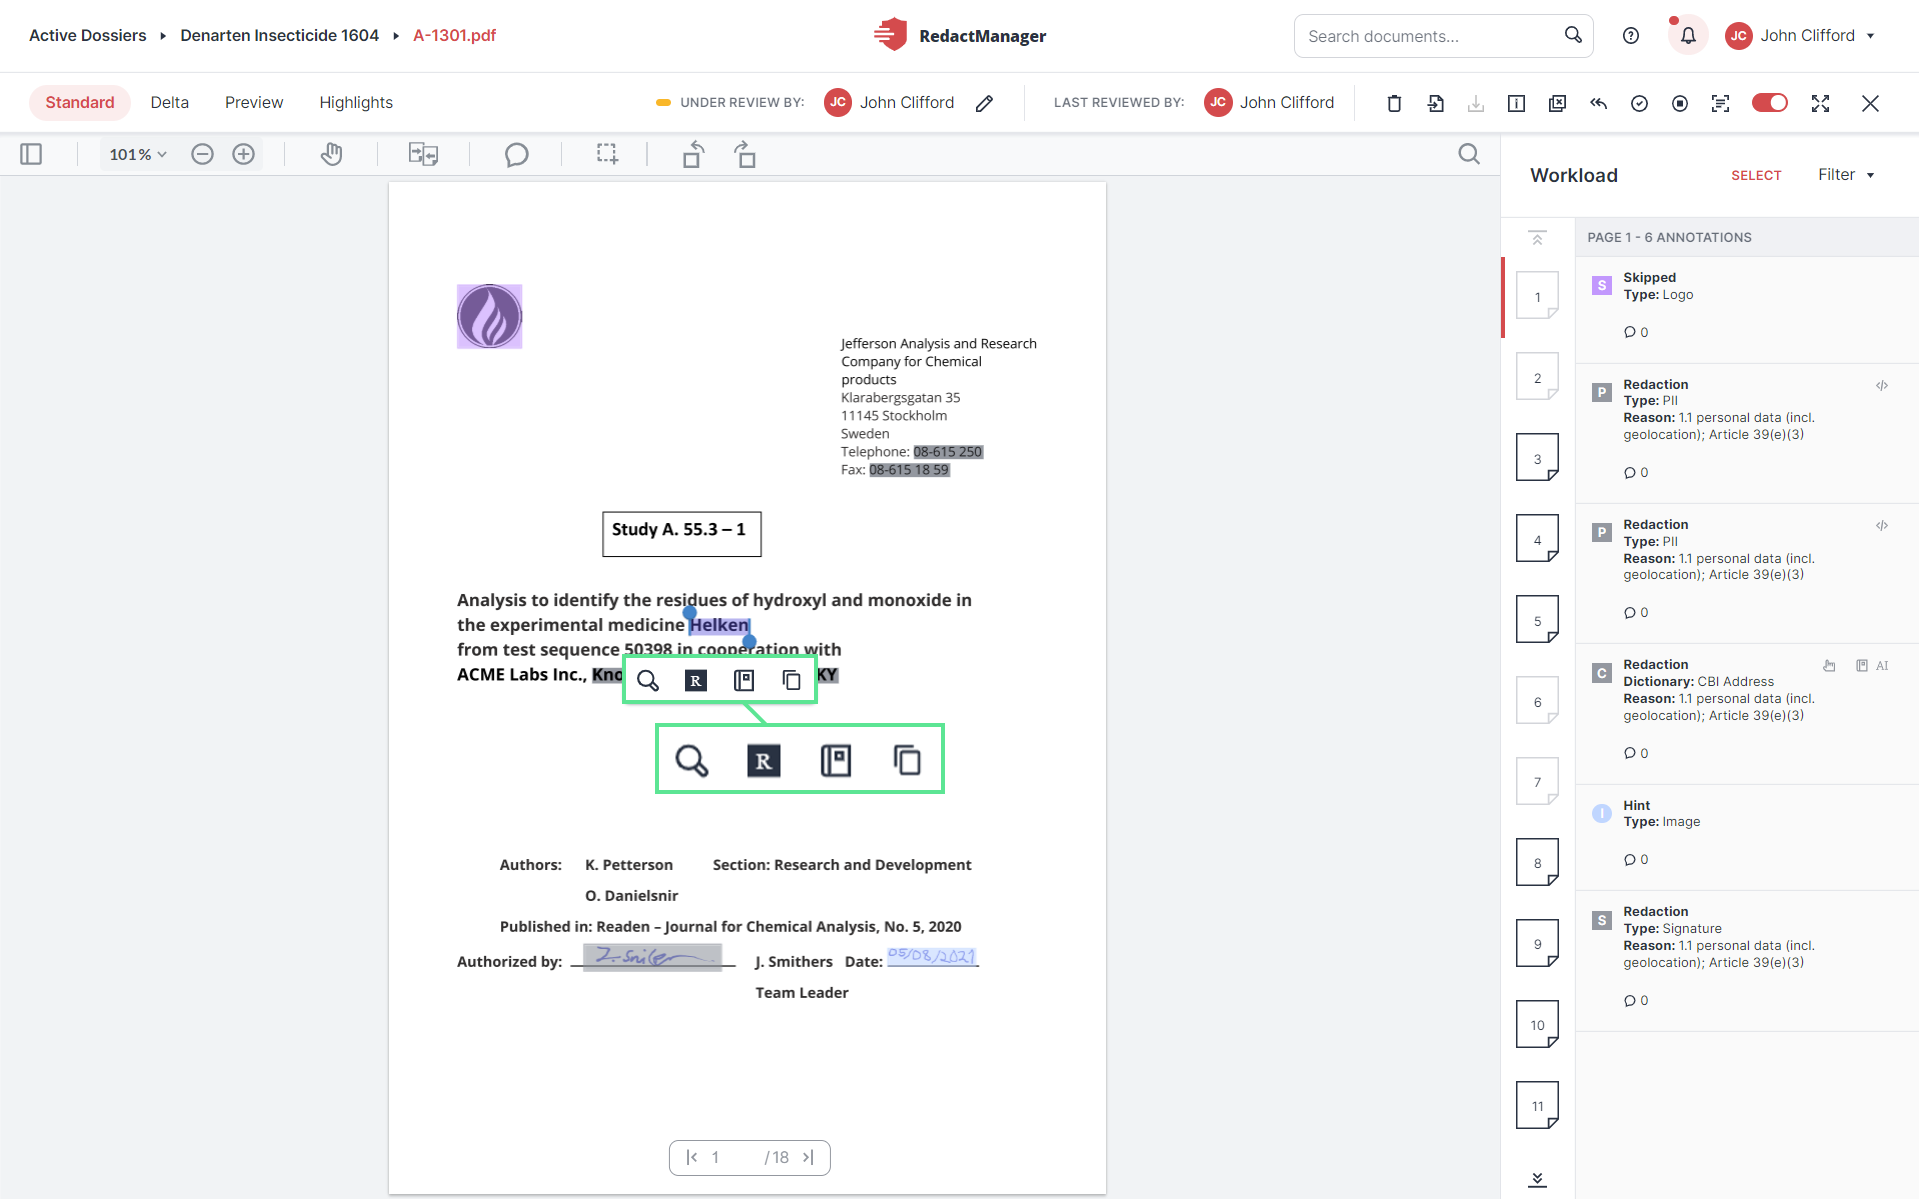Click the OCR scan text icon
Image resolution: width=1919 pixels, height=1199 pixels.
[x=1720, y=103]
